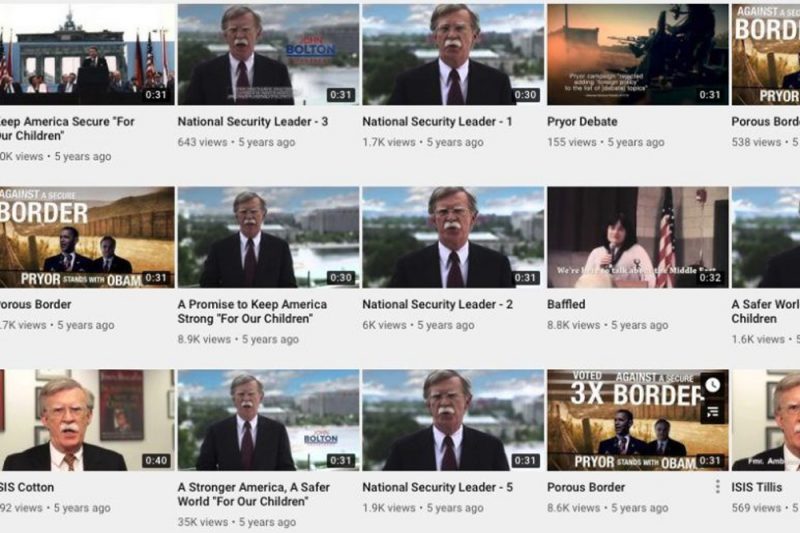Click Watch Later clock icon on Porous Border thumbnail

pos(712,385)
